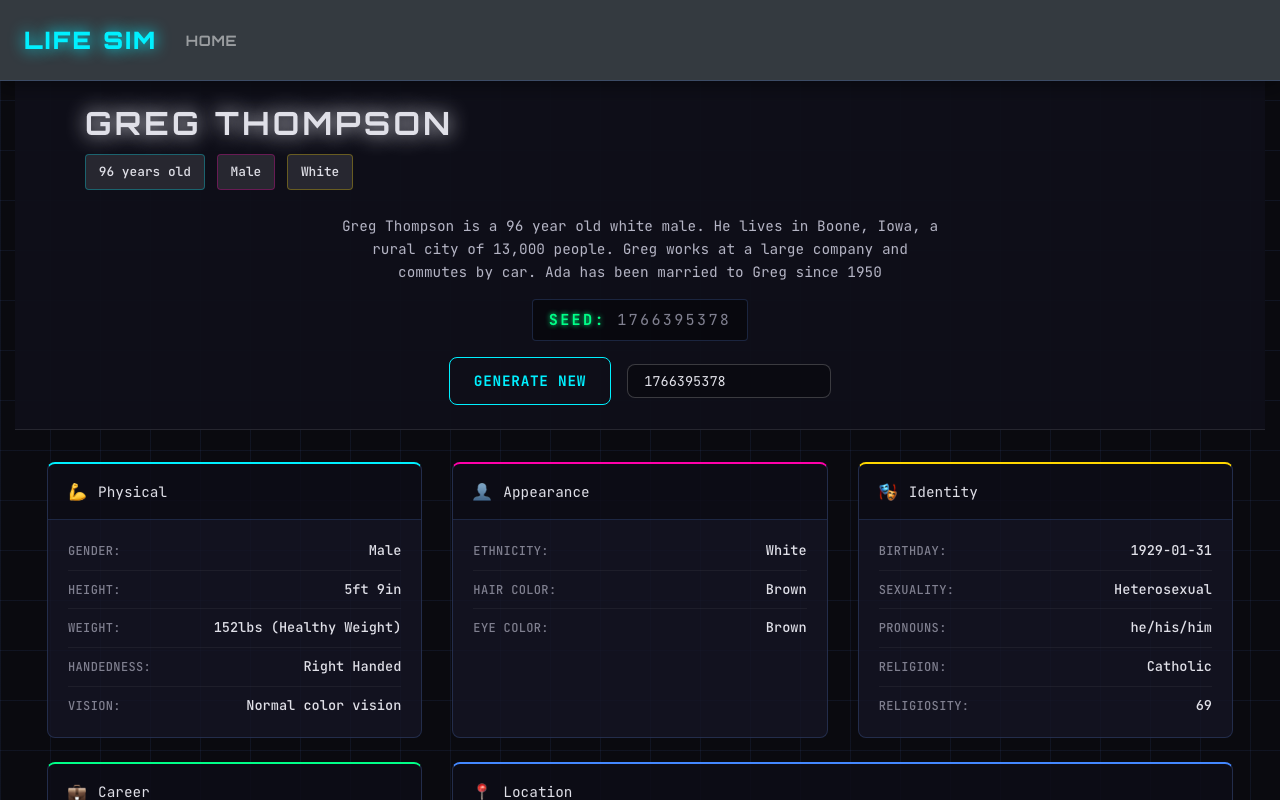Select the 96 years old badge
1280x800 pixels.
[145, 172]
